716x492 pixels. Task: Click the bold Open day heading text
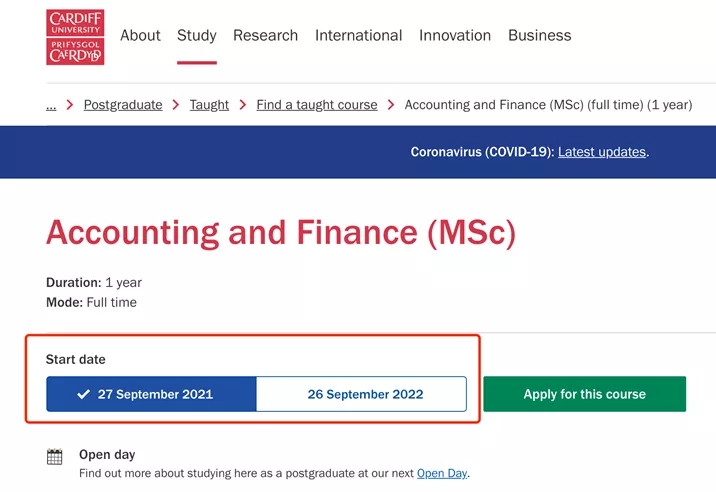[x=107, y=455]
